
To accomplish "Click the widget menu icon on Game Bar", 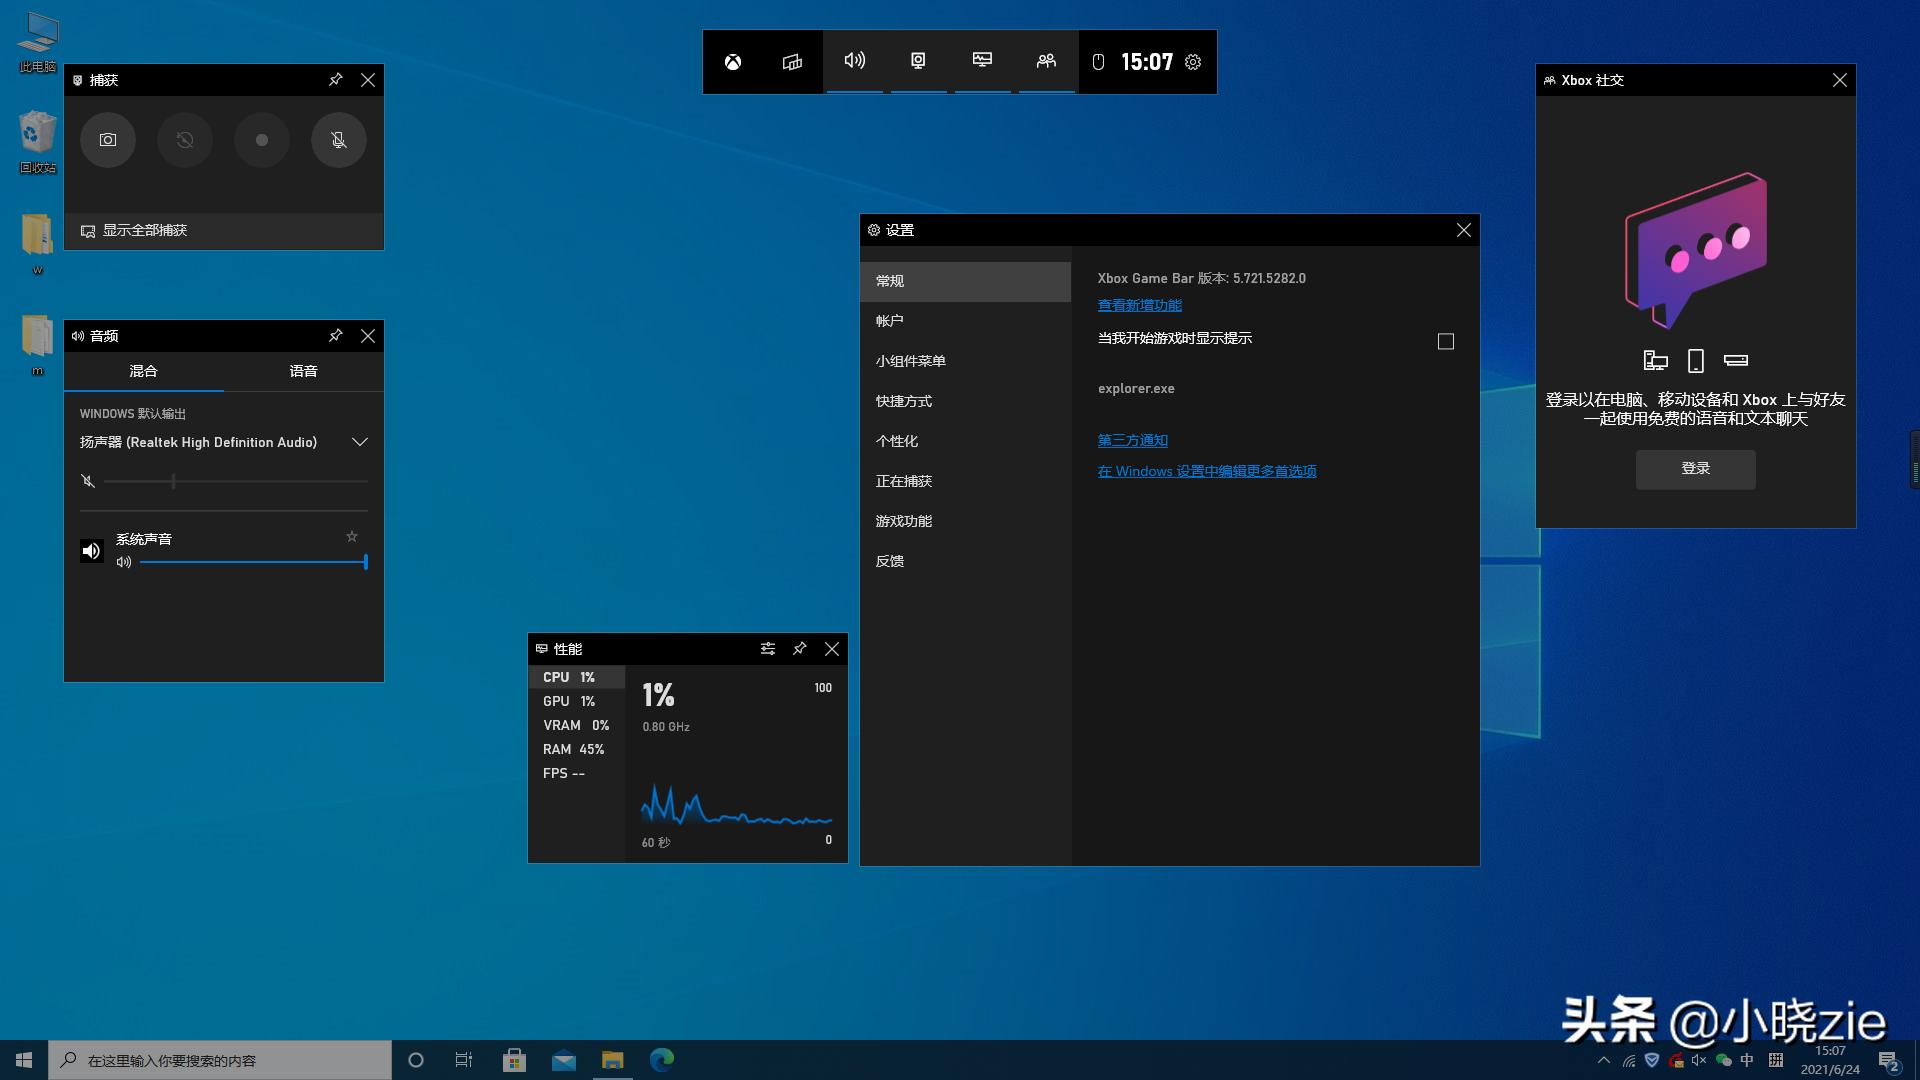I will (792, 62).
